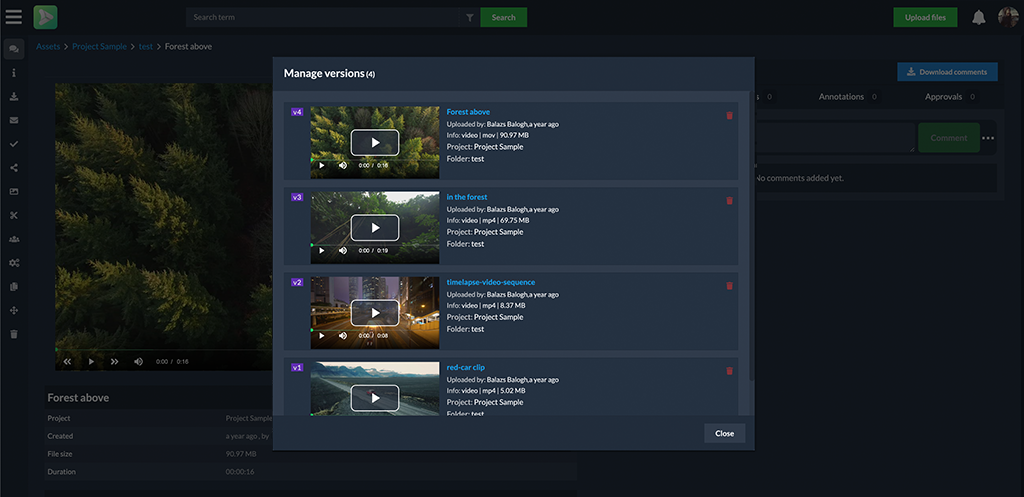The width and height of the screenshot is (1024, 497).
Task: Play the timelapse-video-sequence thumbnail
Action: [375, 313]
